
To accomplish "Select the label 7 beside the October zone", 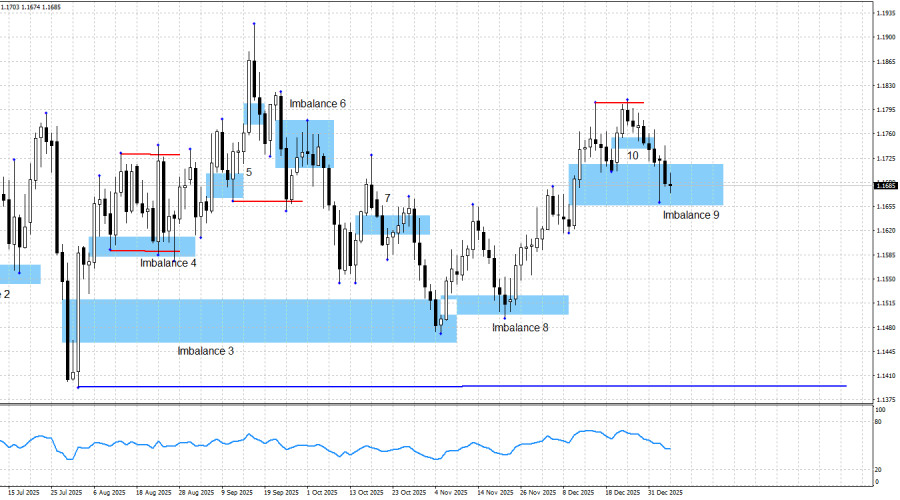I will click(387, 199).
